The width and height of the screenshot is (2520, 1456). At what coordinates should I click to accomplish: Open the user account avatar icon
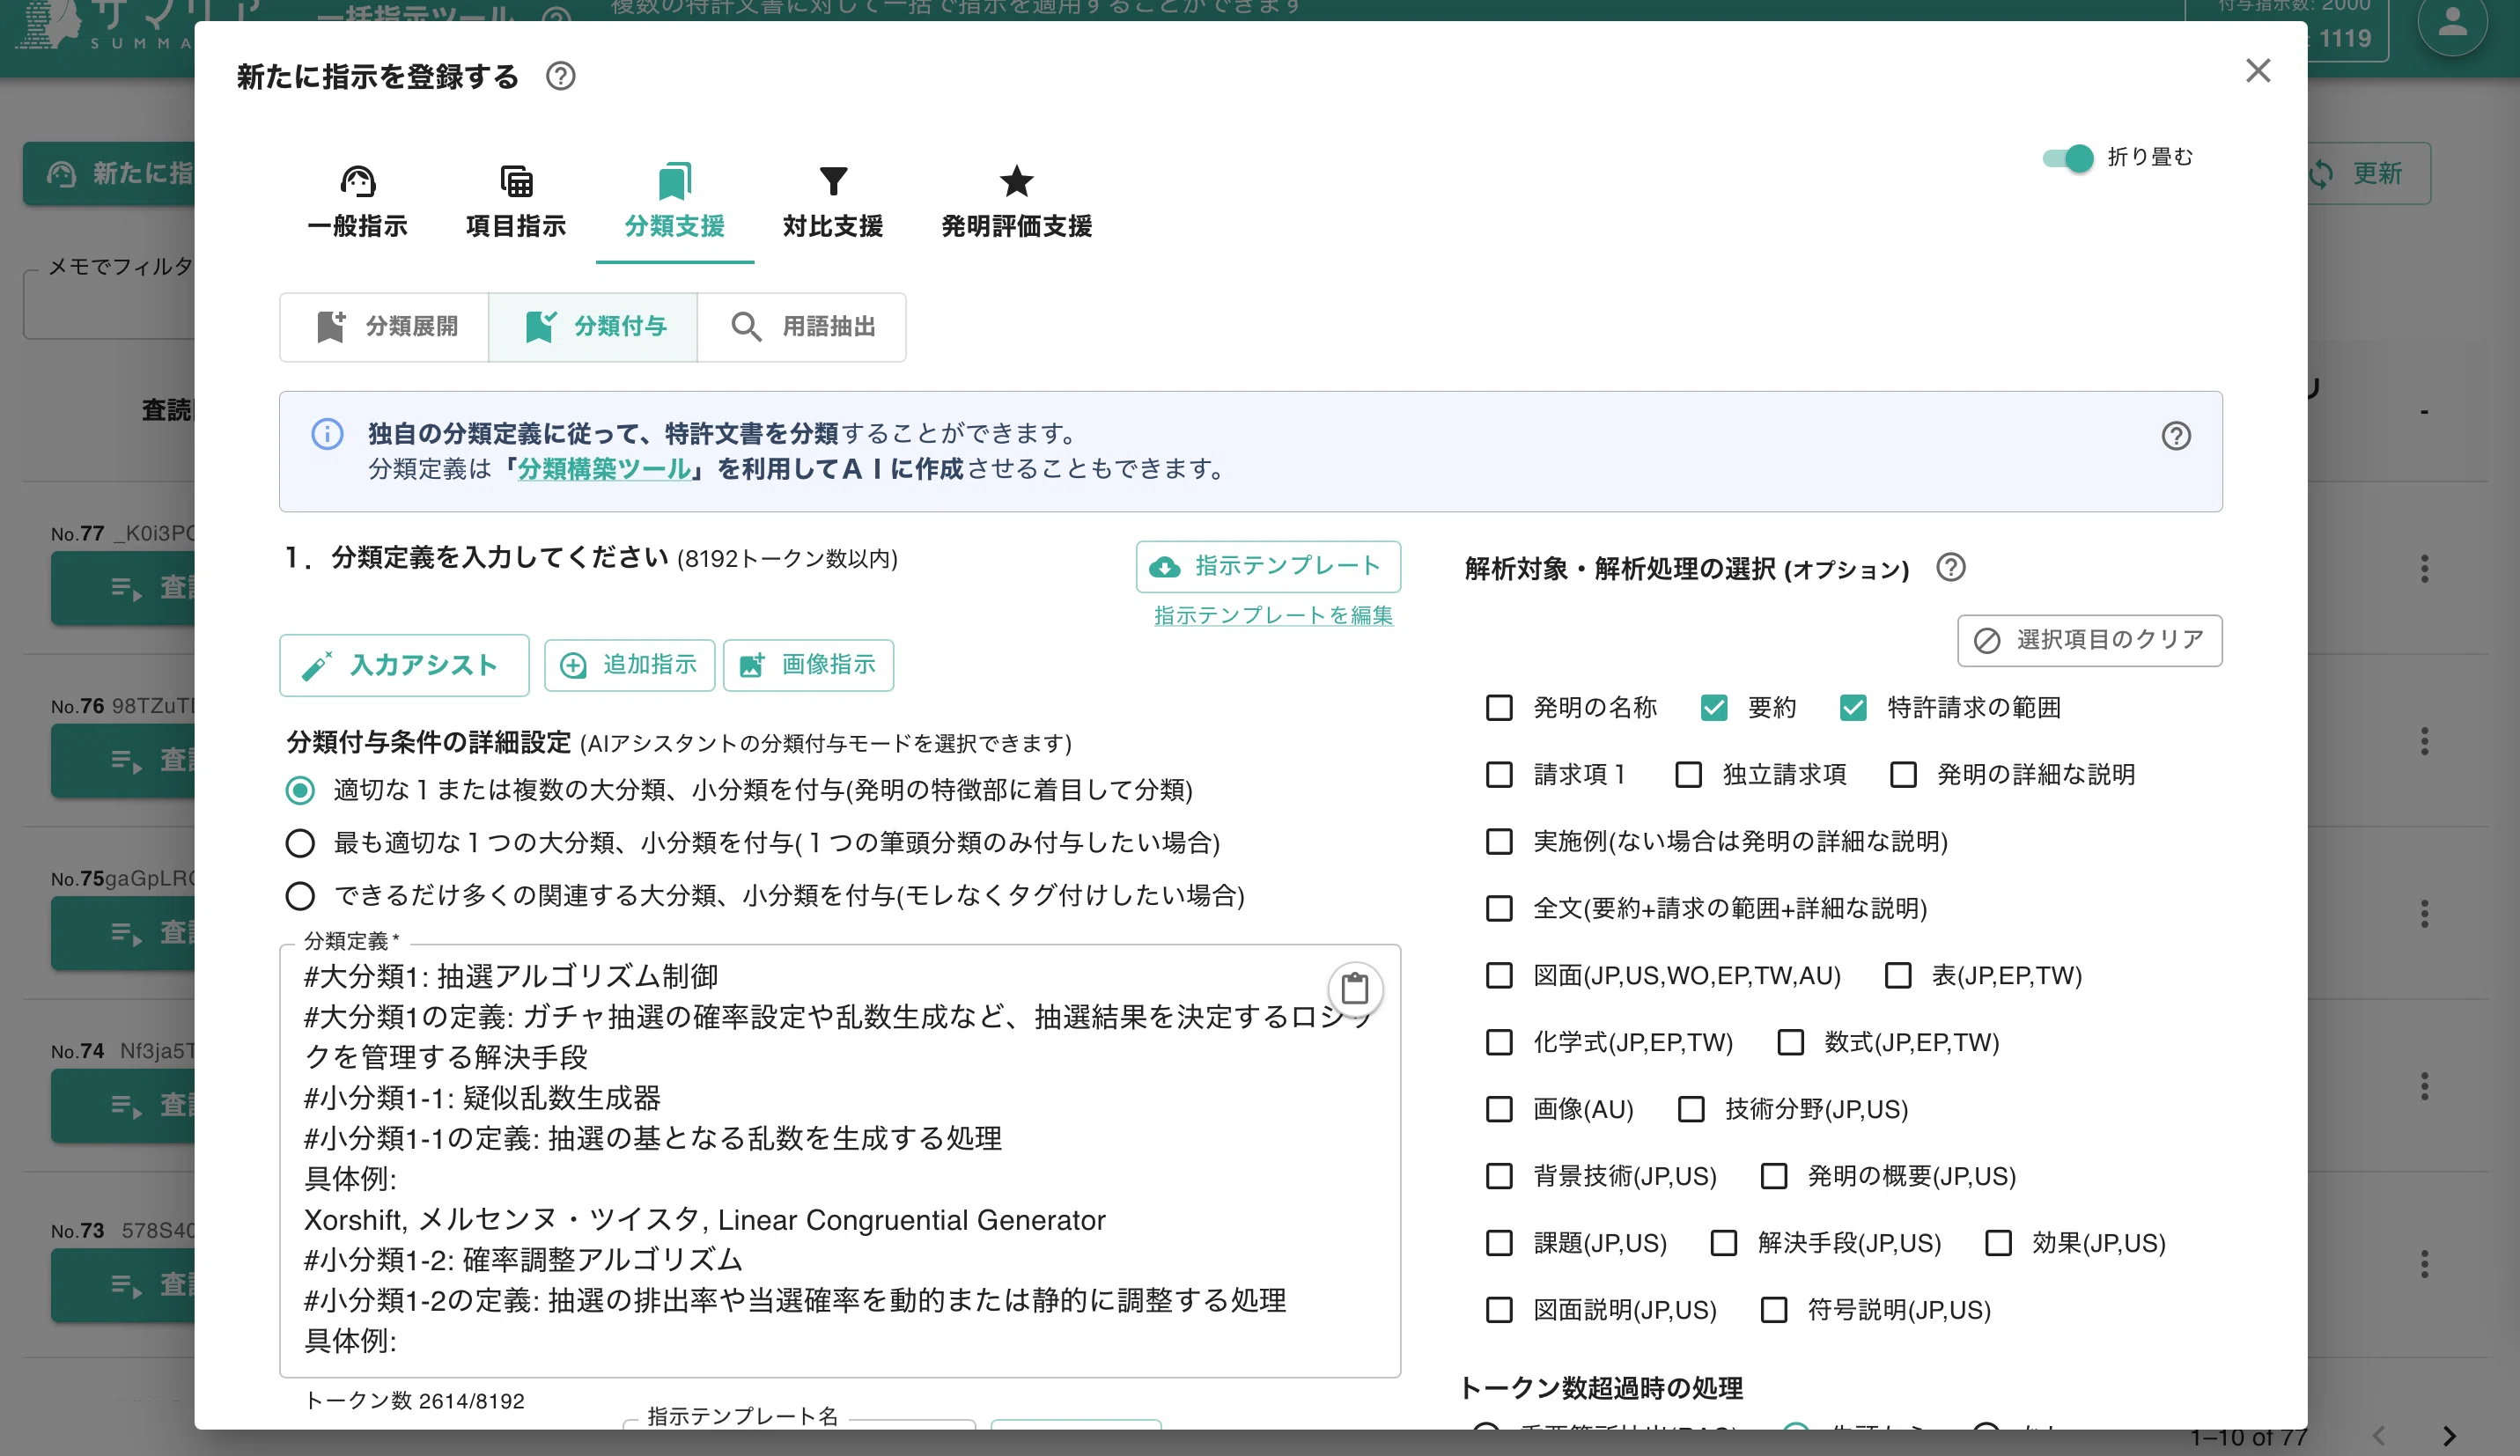coord(2451,22)
